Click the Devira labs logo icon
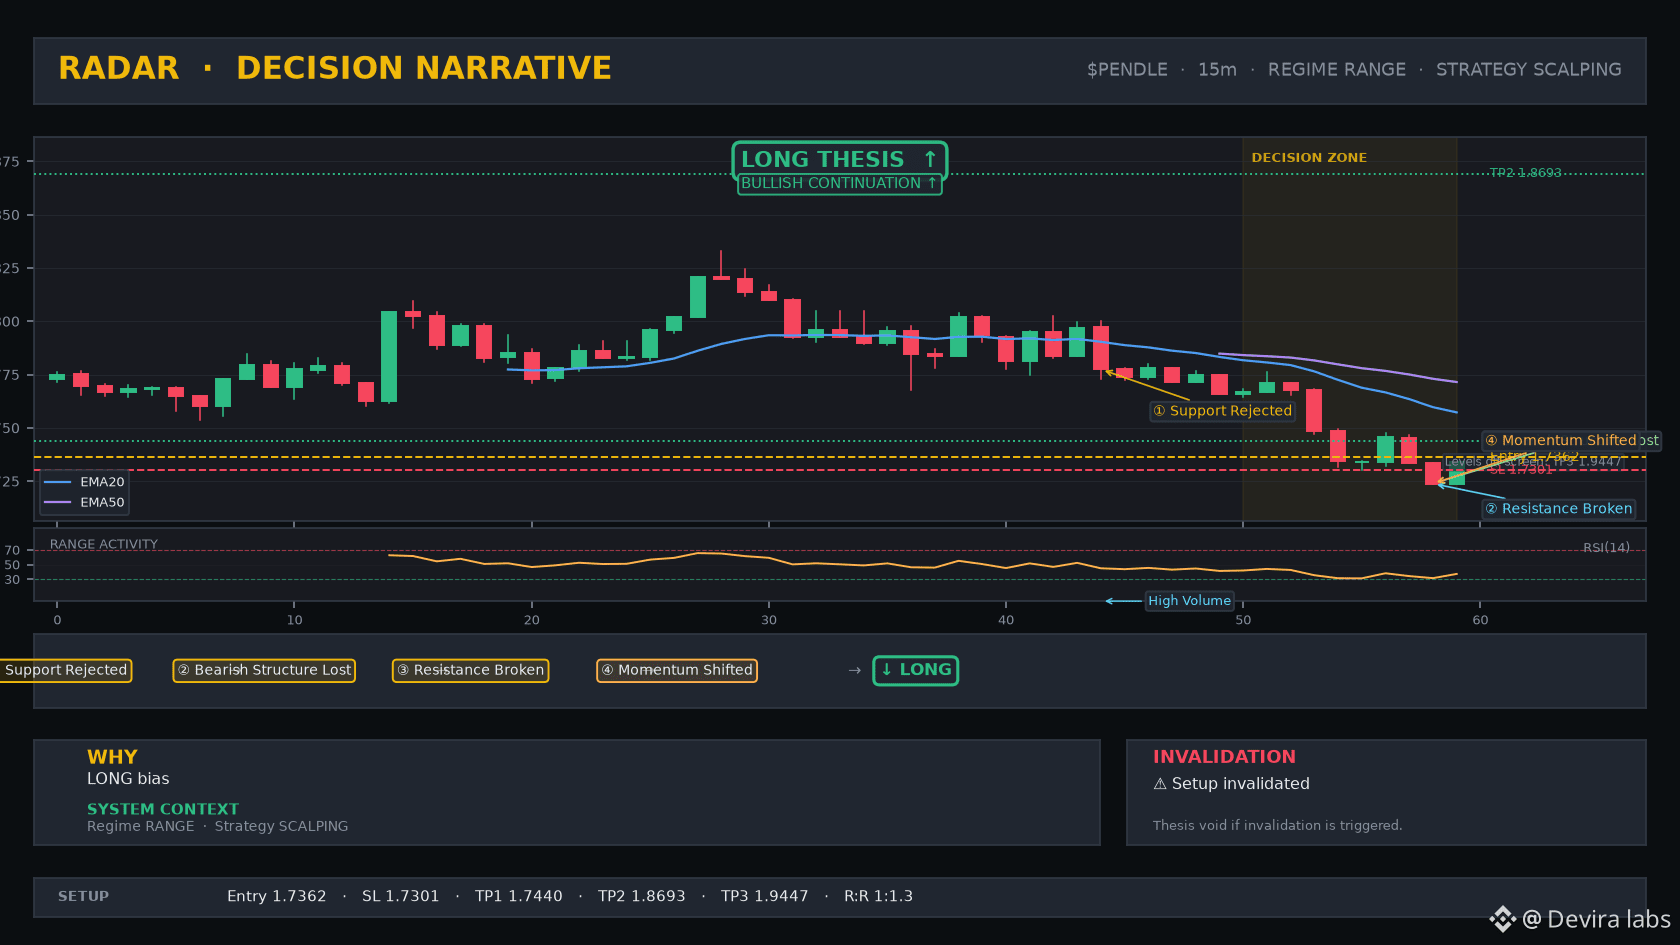Screen dimensions: 1680x945 1503,919
